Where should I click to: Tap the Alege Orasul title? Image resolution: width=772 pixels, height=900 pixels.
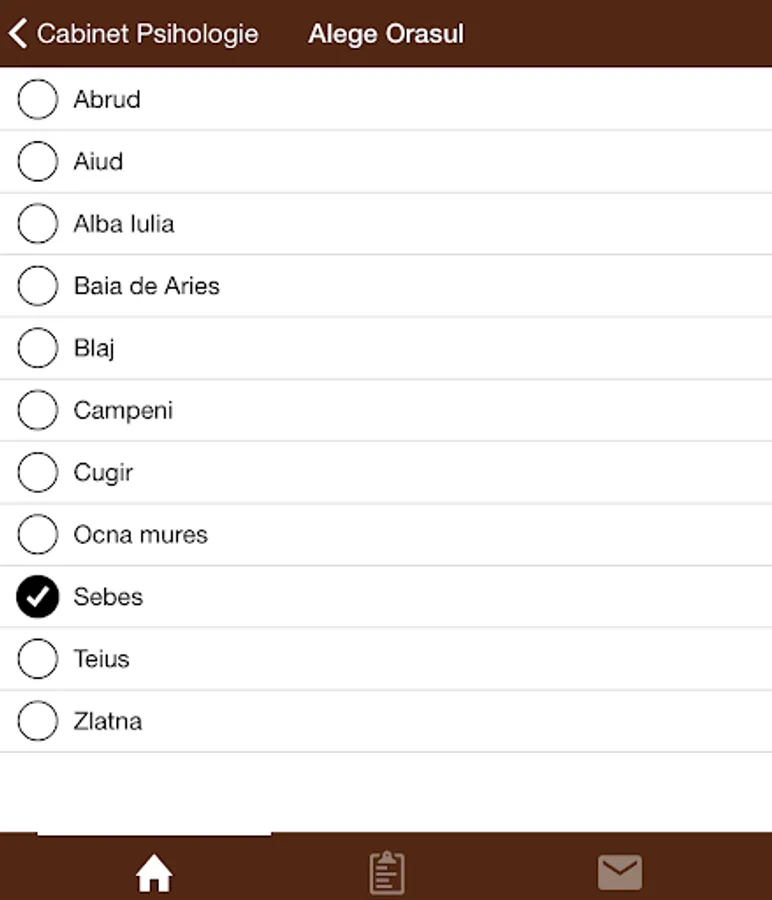pos(386,33)
